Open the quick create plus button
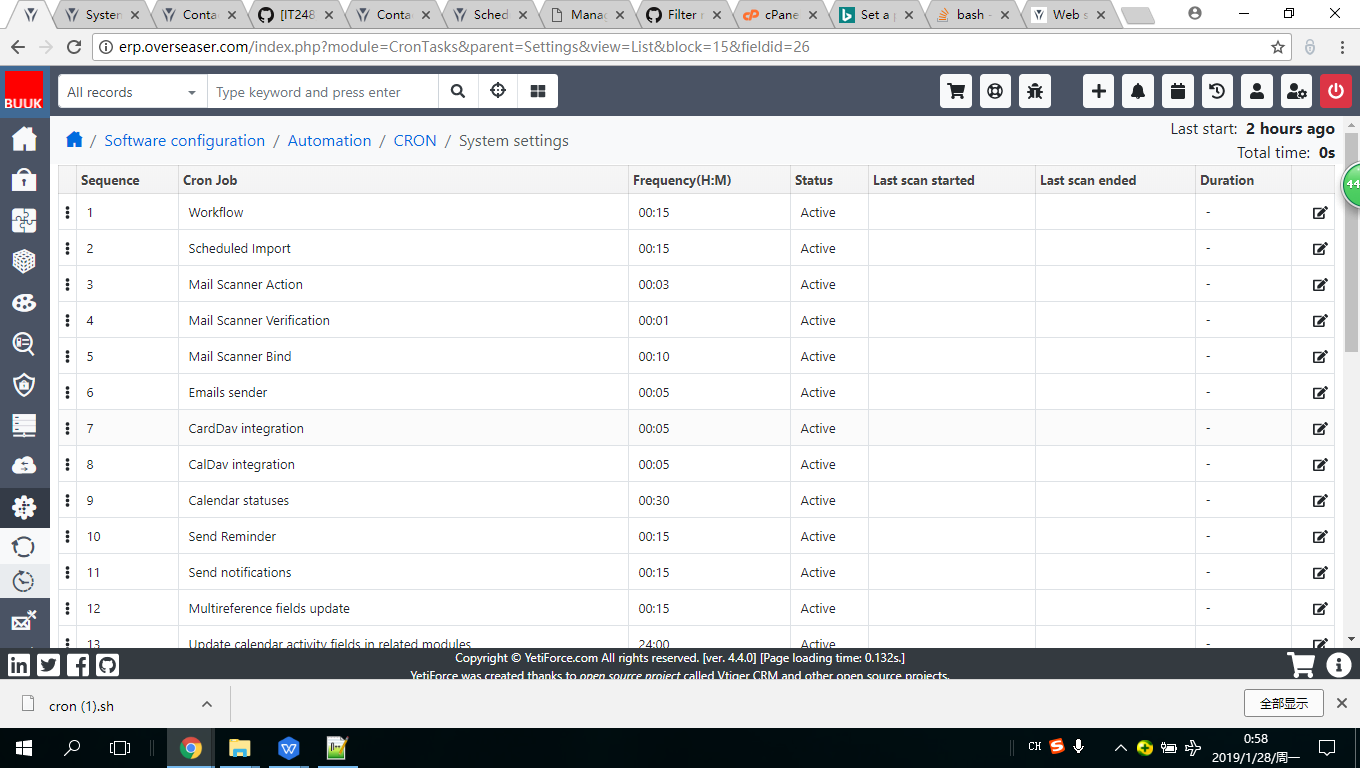The image size is (1360, 768). pos(1099,91)
